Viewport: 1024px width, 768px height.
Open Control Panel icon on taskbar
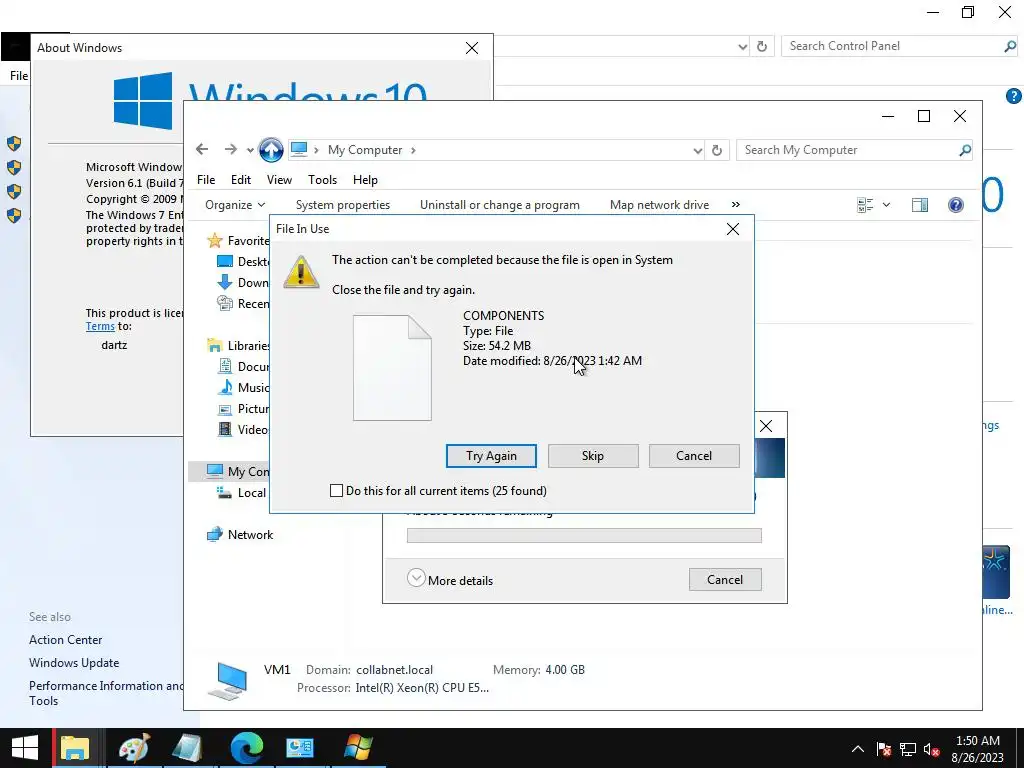point(300,748)
